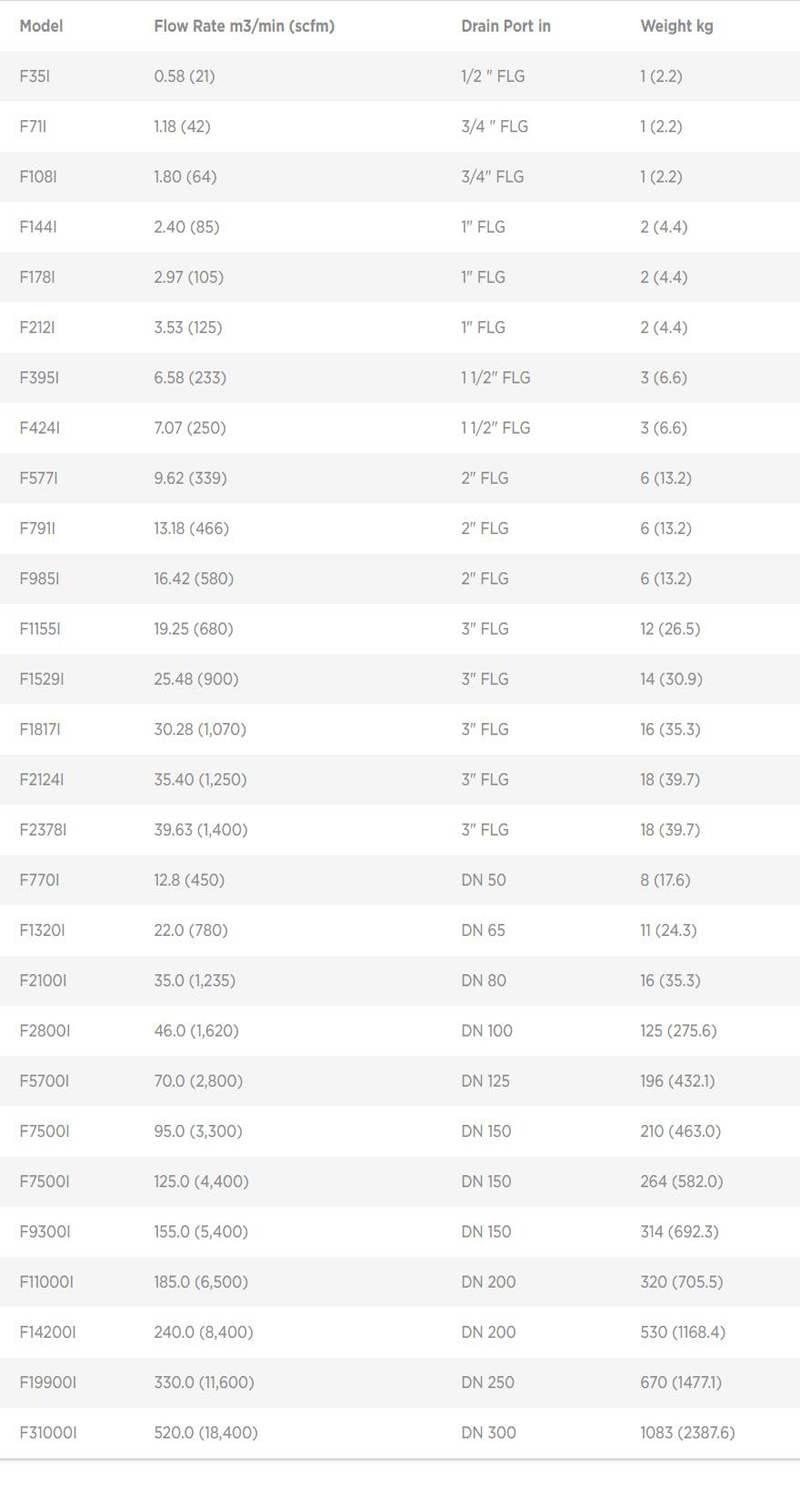Select model F35I in the table
Image resolution: width=800 pixels, height=1500 pixels.
point(35,77)
